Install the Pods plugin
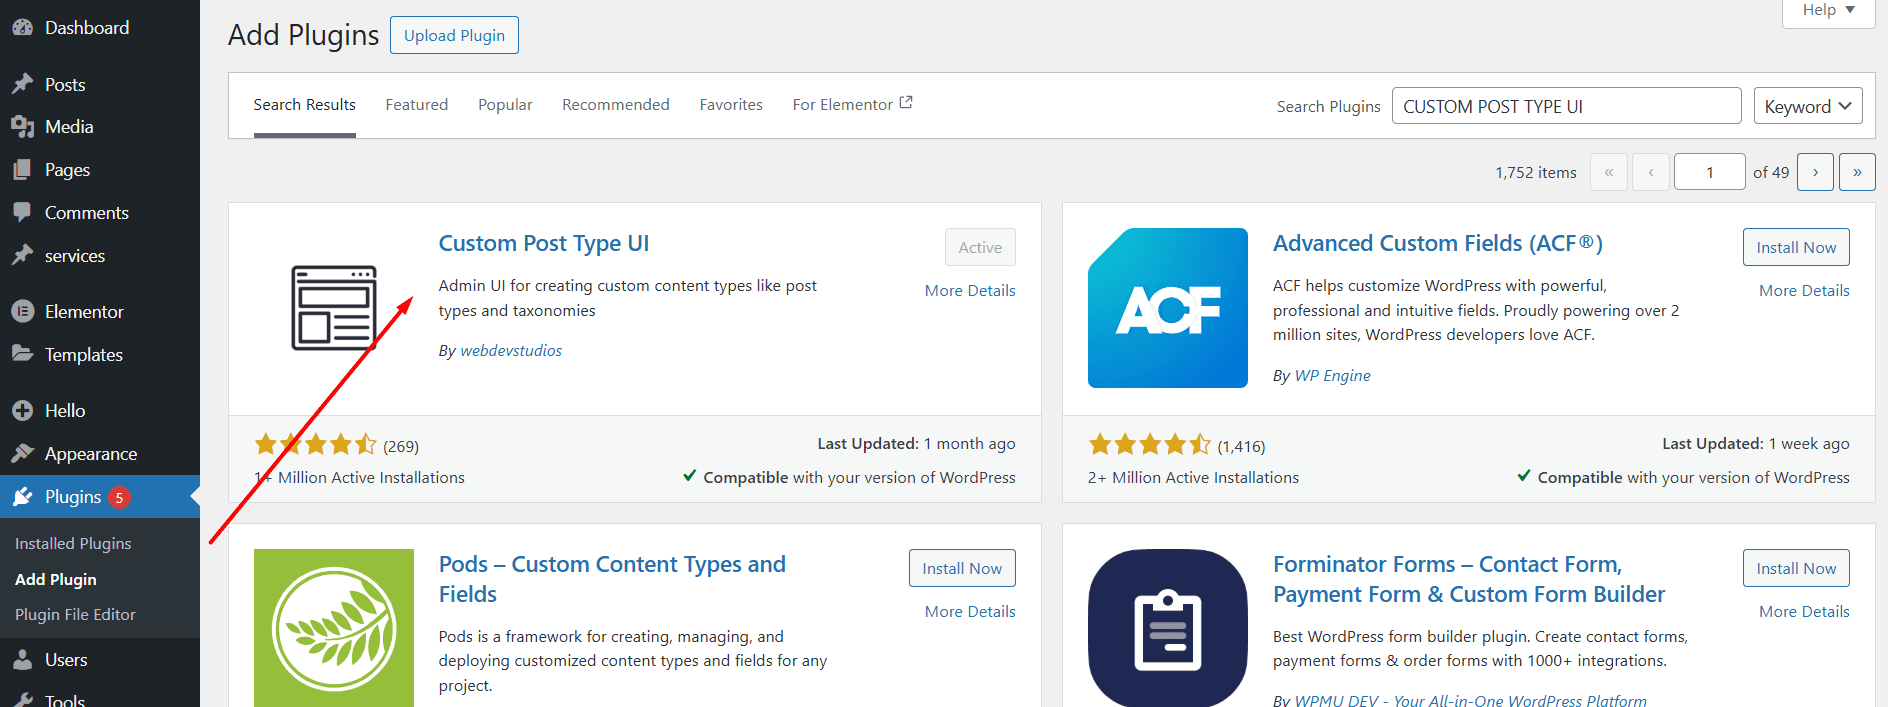 point(962,568)
